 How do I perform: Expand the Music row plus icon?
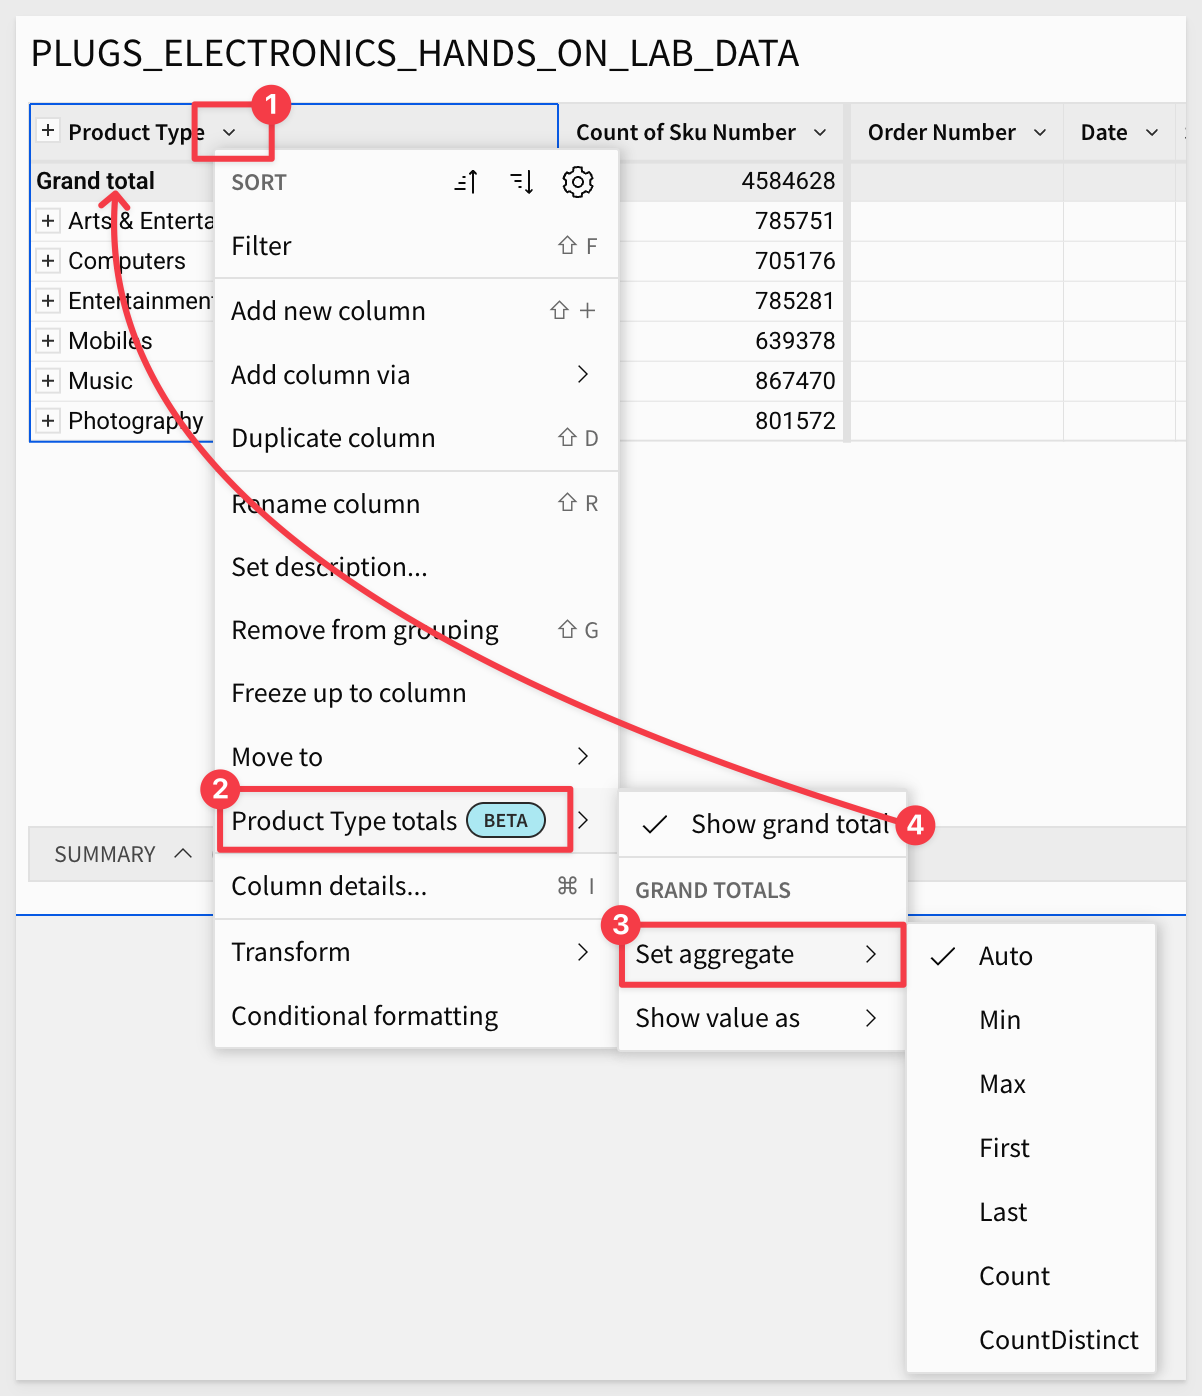coord(48,381)
